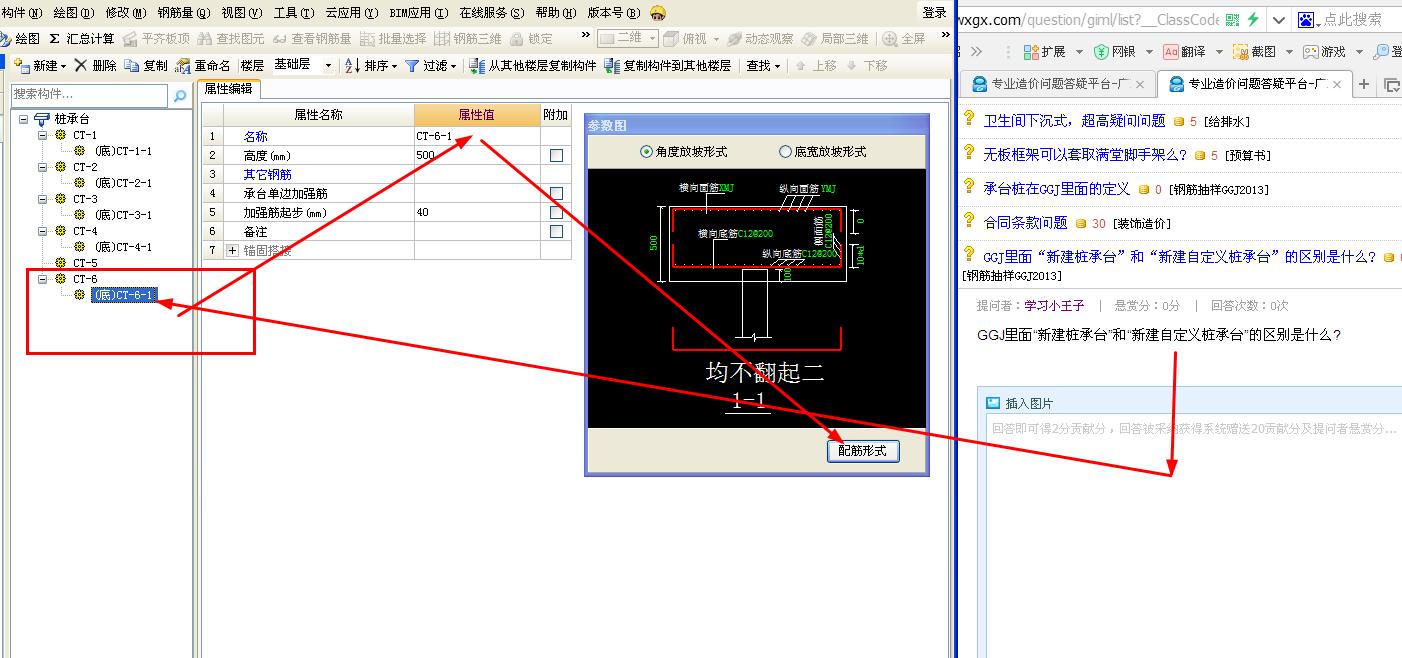Click the 配筋形式 button
This screenshot has height=658, width=1402.
click(x=863, y=451)
